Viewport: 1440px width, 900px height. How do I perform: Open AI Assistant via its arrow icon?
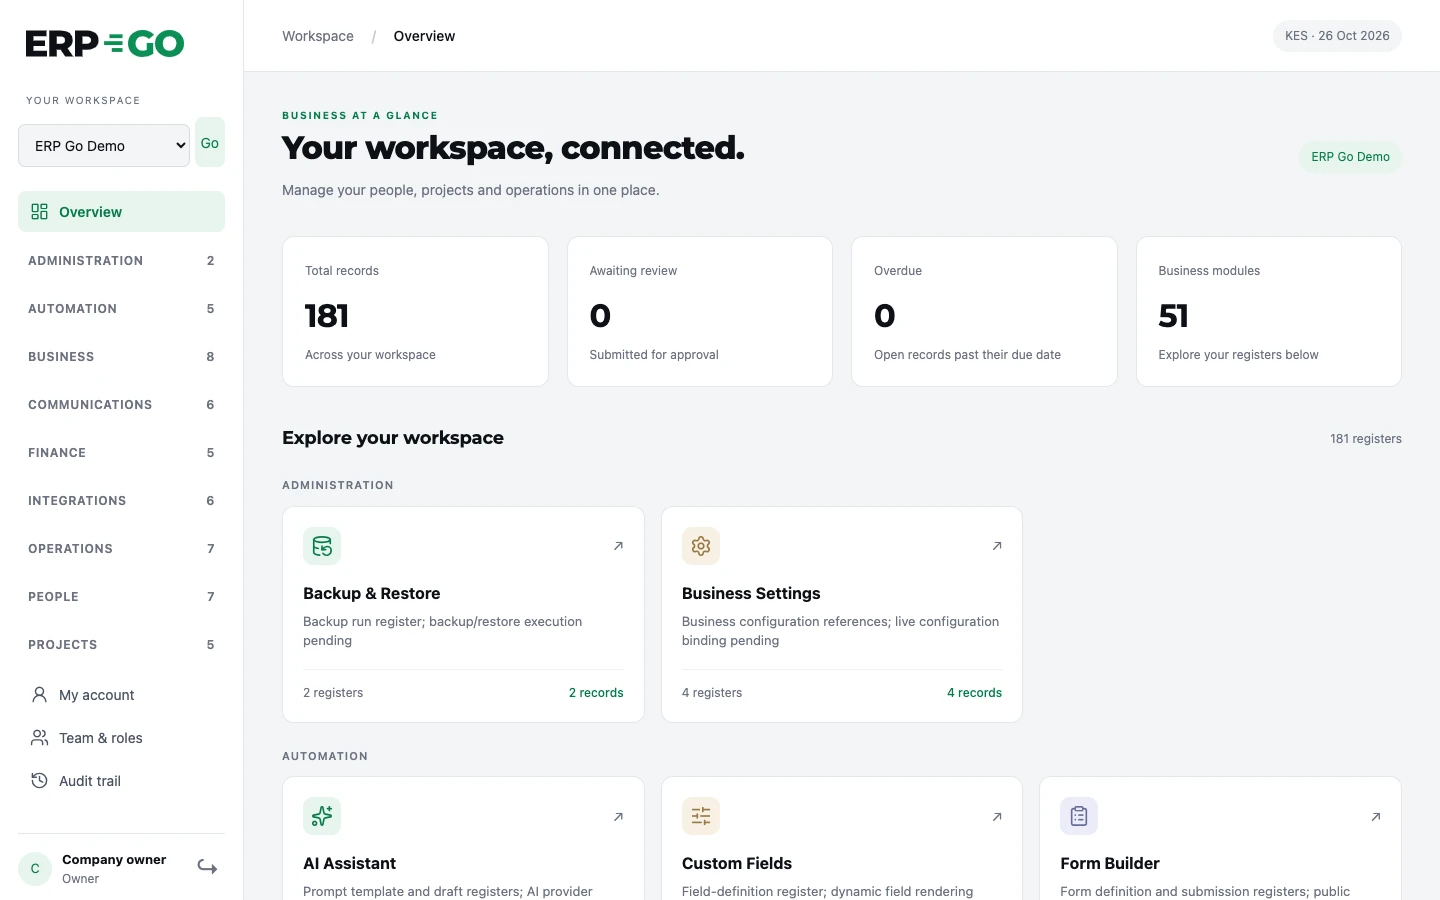click(x=618, y=817)
